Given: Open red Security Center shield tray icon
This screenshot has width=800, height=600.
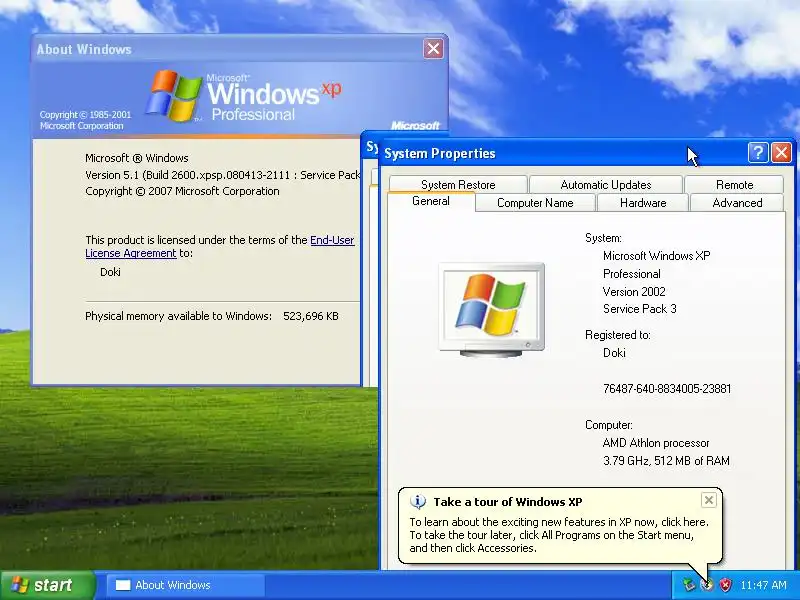Looking at the screenshot, I should coord(725,585).
